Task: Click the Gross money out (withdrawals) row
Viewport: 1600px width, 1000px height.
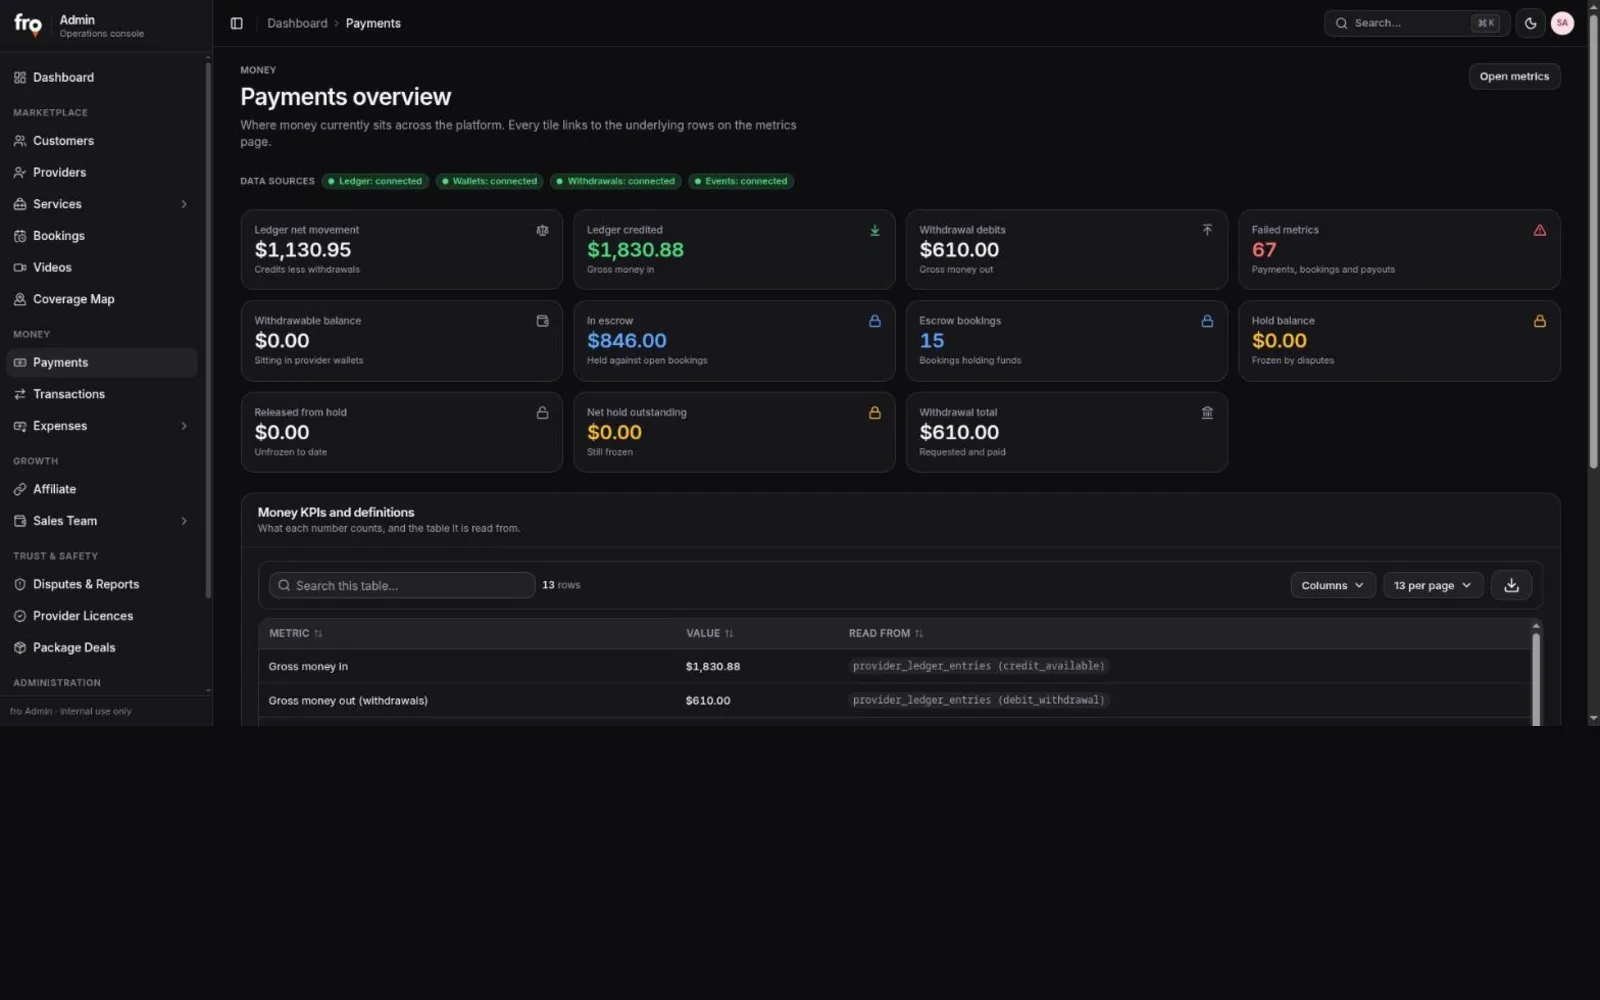Action: coord(895,700)
